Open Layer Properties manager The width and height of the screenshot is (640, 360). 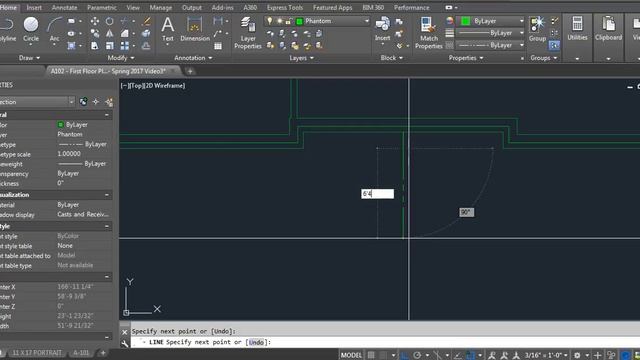(x=247, y=33)
